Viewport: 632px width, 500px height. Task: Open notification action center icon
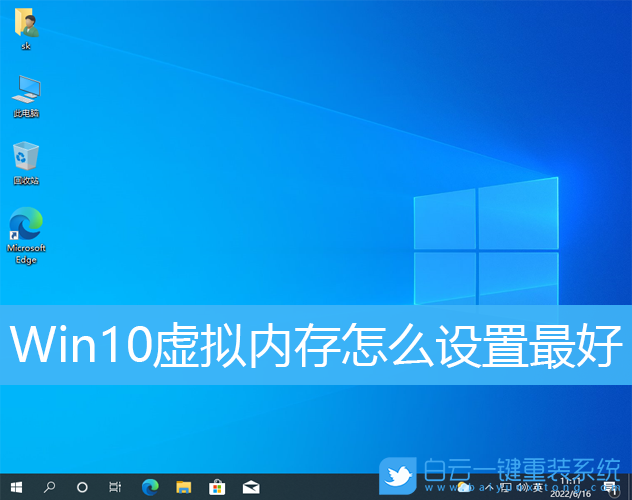[611, 488]
